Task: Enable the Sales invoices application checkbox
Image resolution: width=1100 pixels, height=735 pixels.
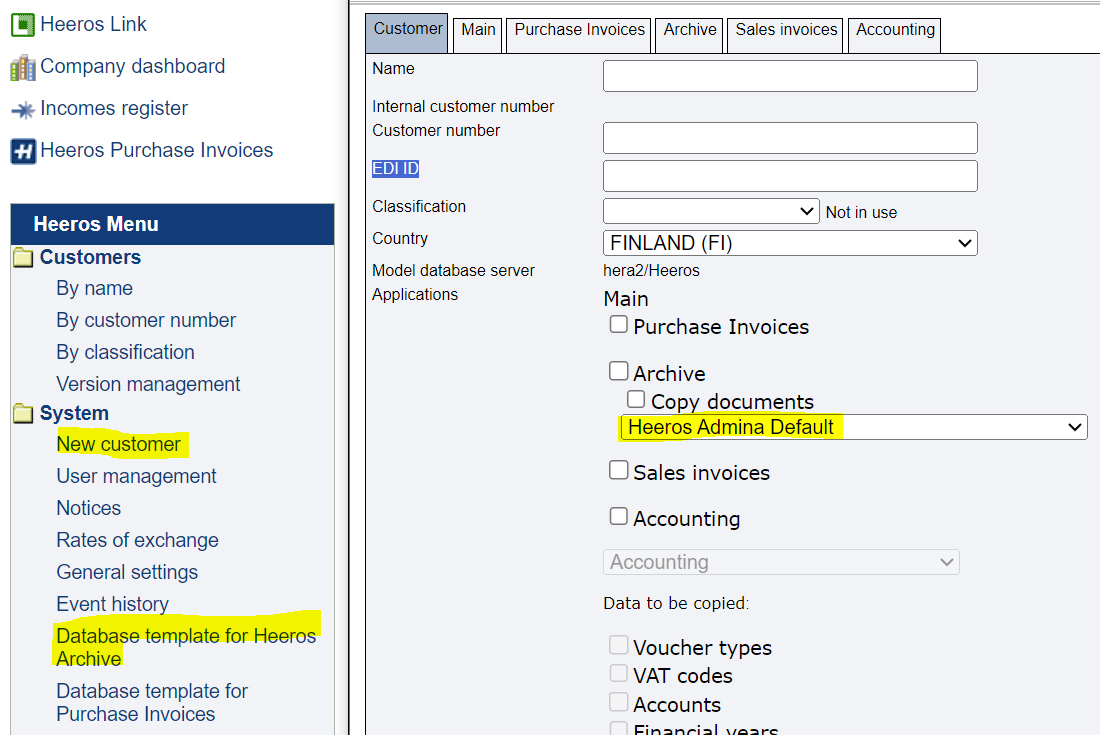Action: pyautogui.click(x=618, y=470)
